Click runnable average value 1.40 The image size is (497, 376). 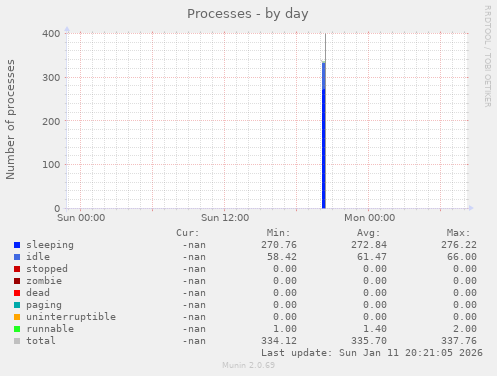pos(375,329)
